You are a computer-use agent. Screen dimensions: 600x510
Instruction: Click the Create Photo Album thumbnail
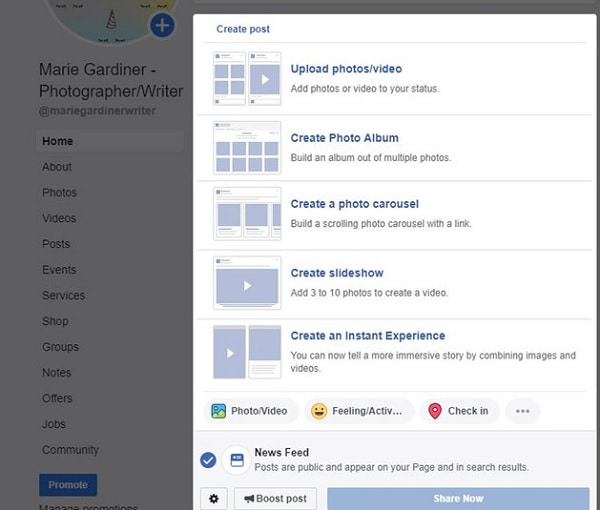(247, 148)
